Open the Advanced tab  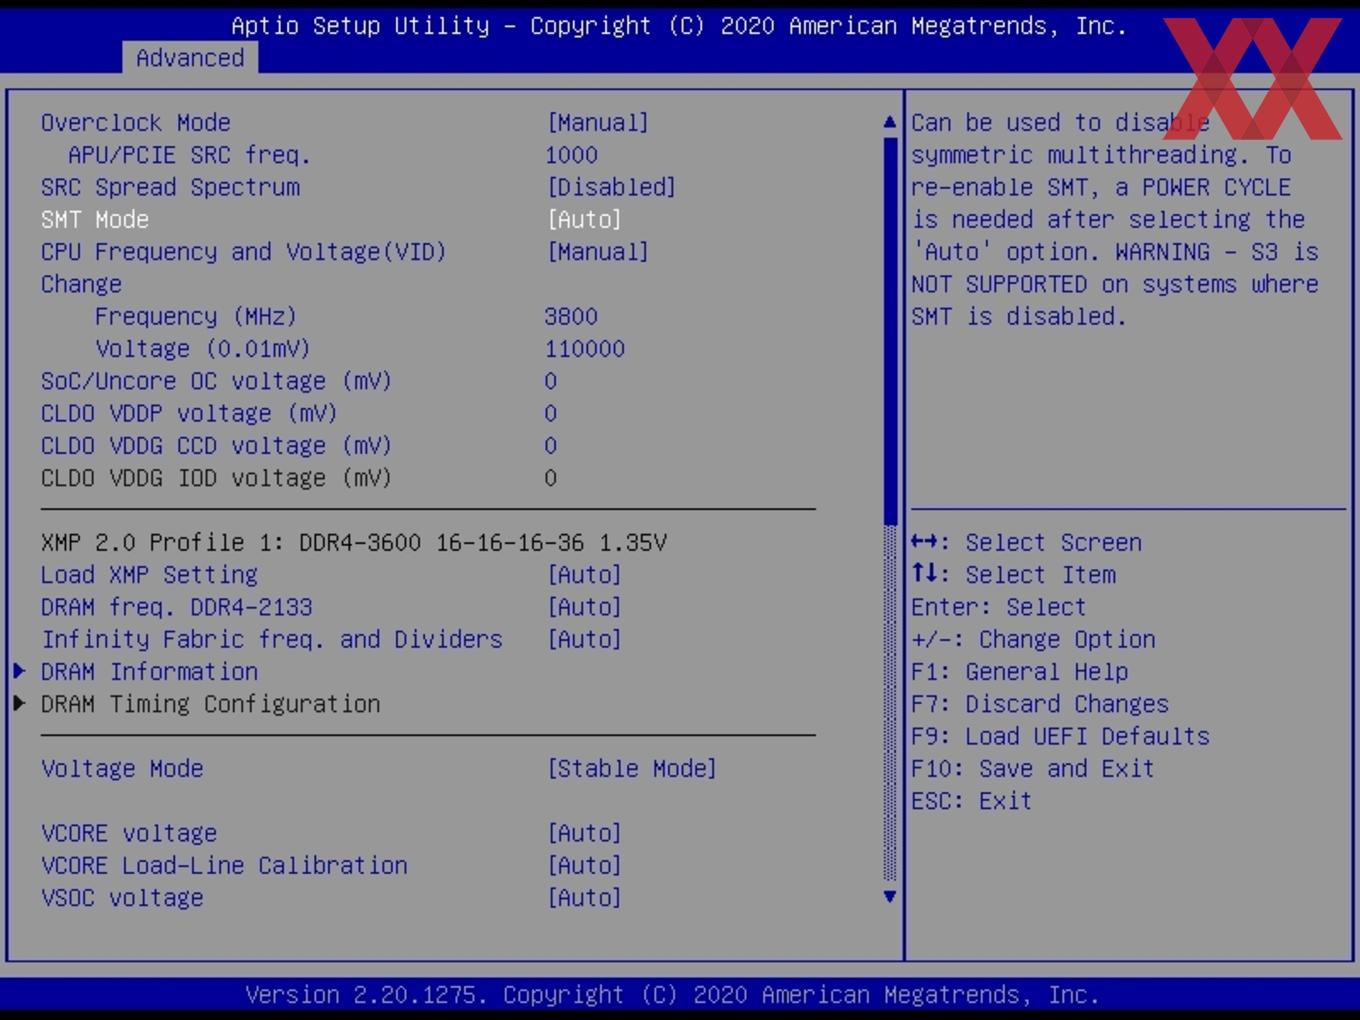click(x=190, y=58)
